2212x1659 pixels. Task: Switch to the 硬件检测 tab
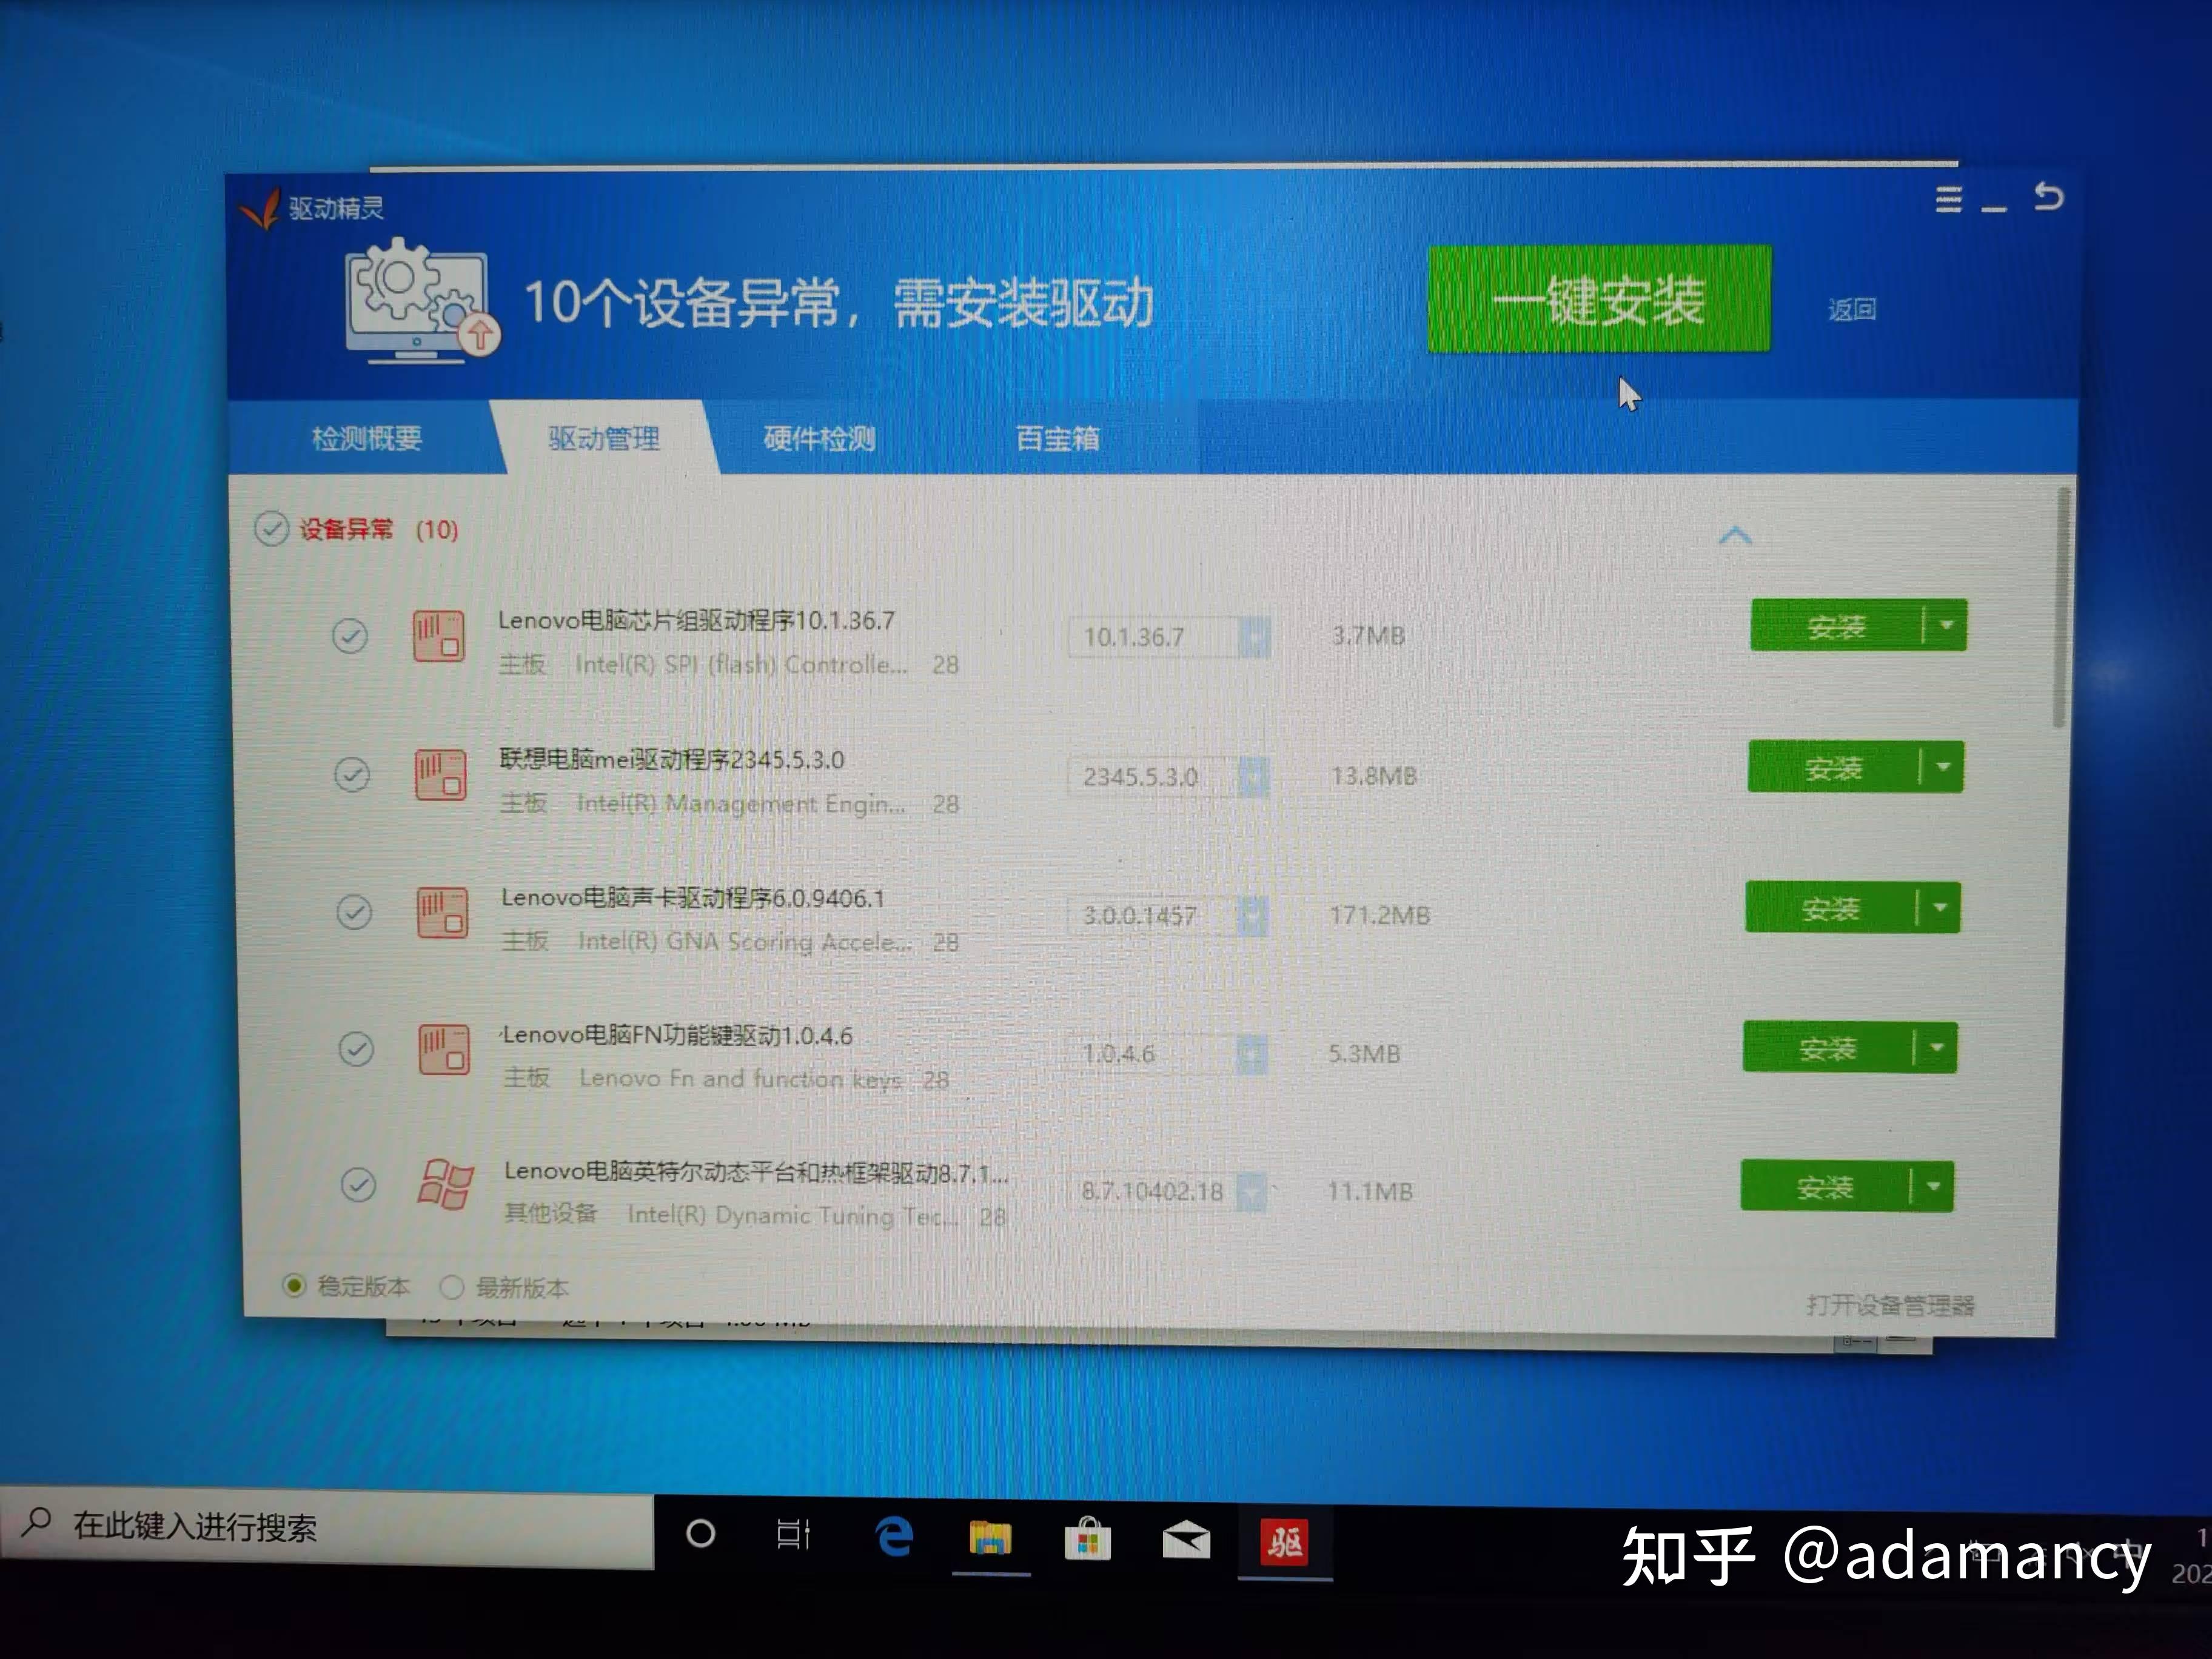coord(819,438)
